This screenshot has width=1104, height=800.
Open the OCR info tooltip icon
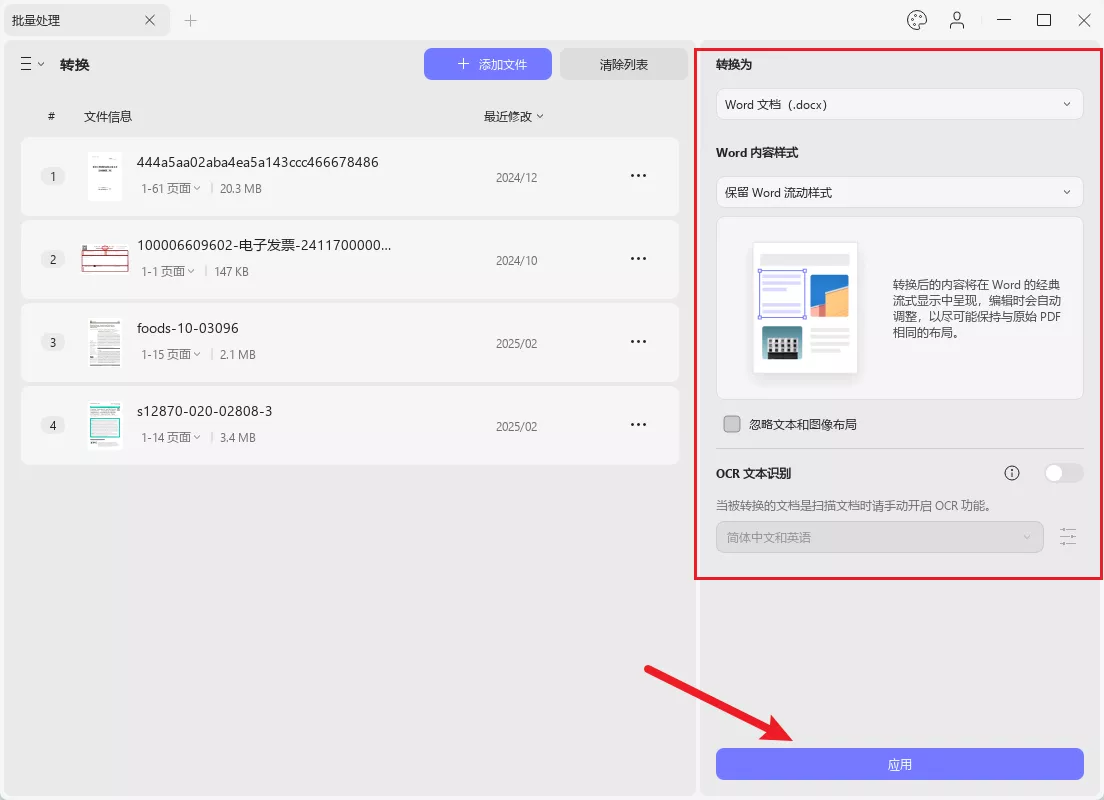click(1012, 473)
